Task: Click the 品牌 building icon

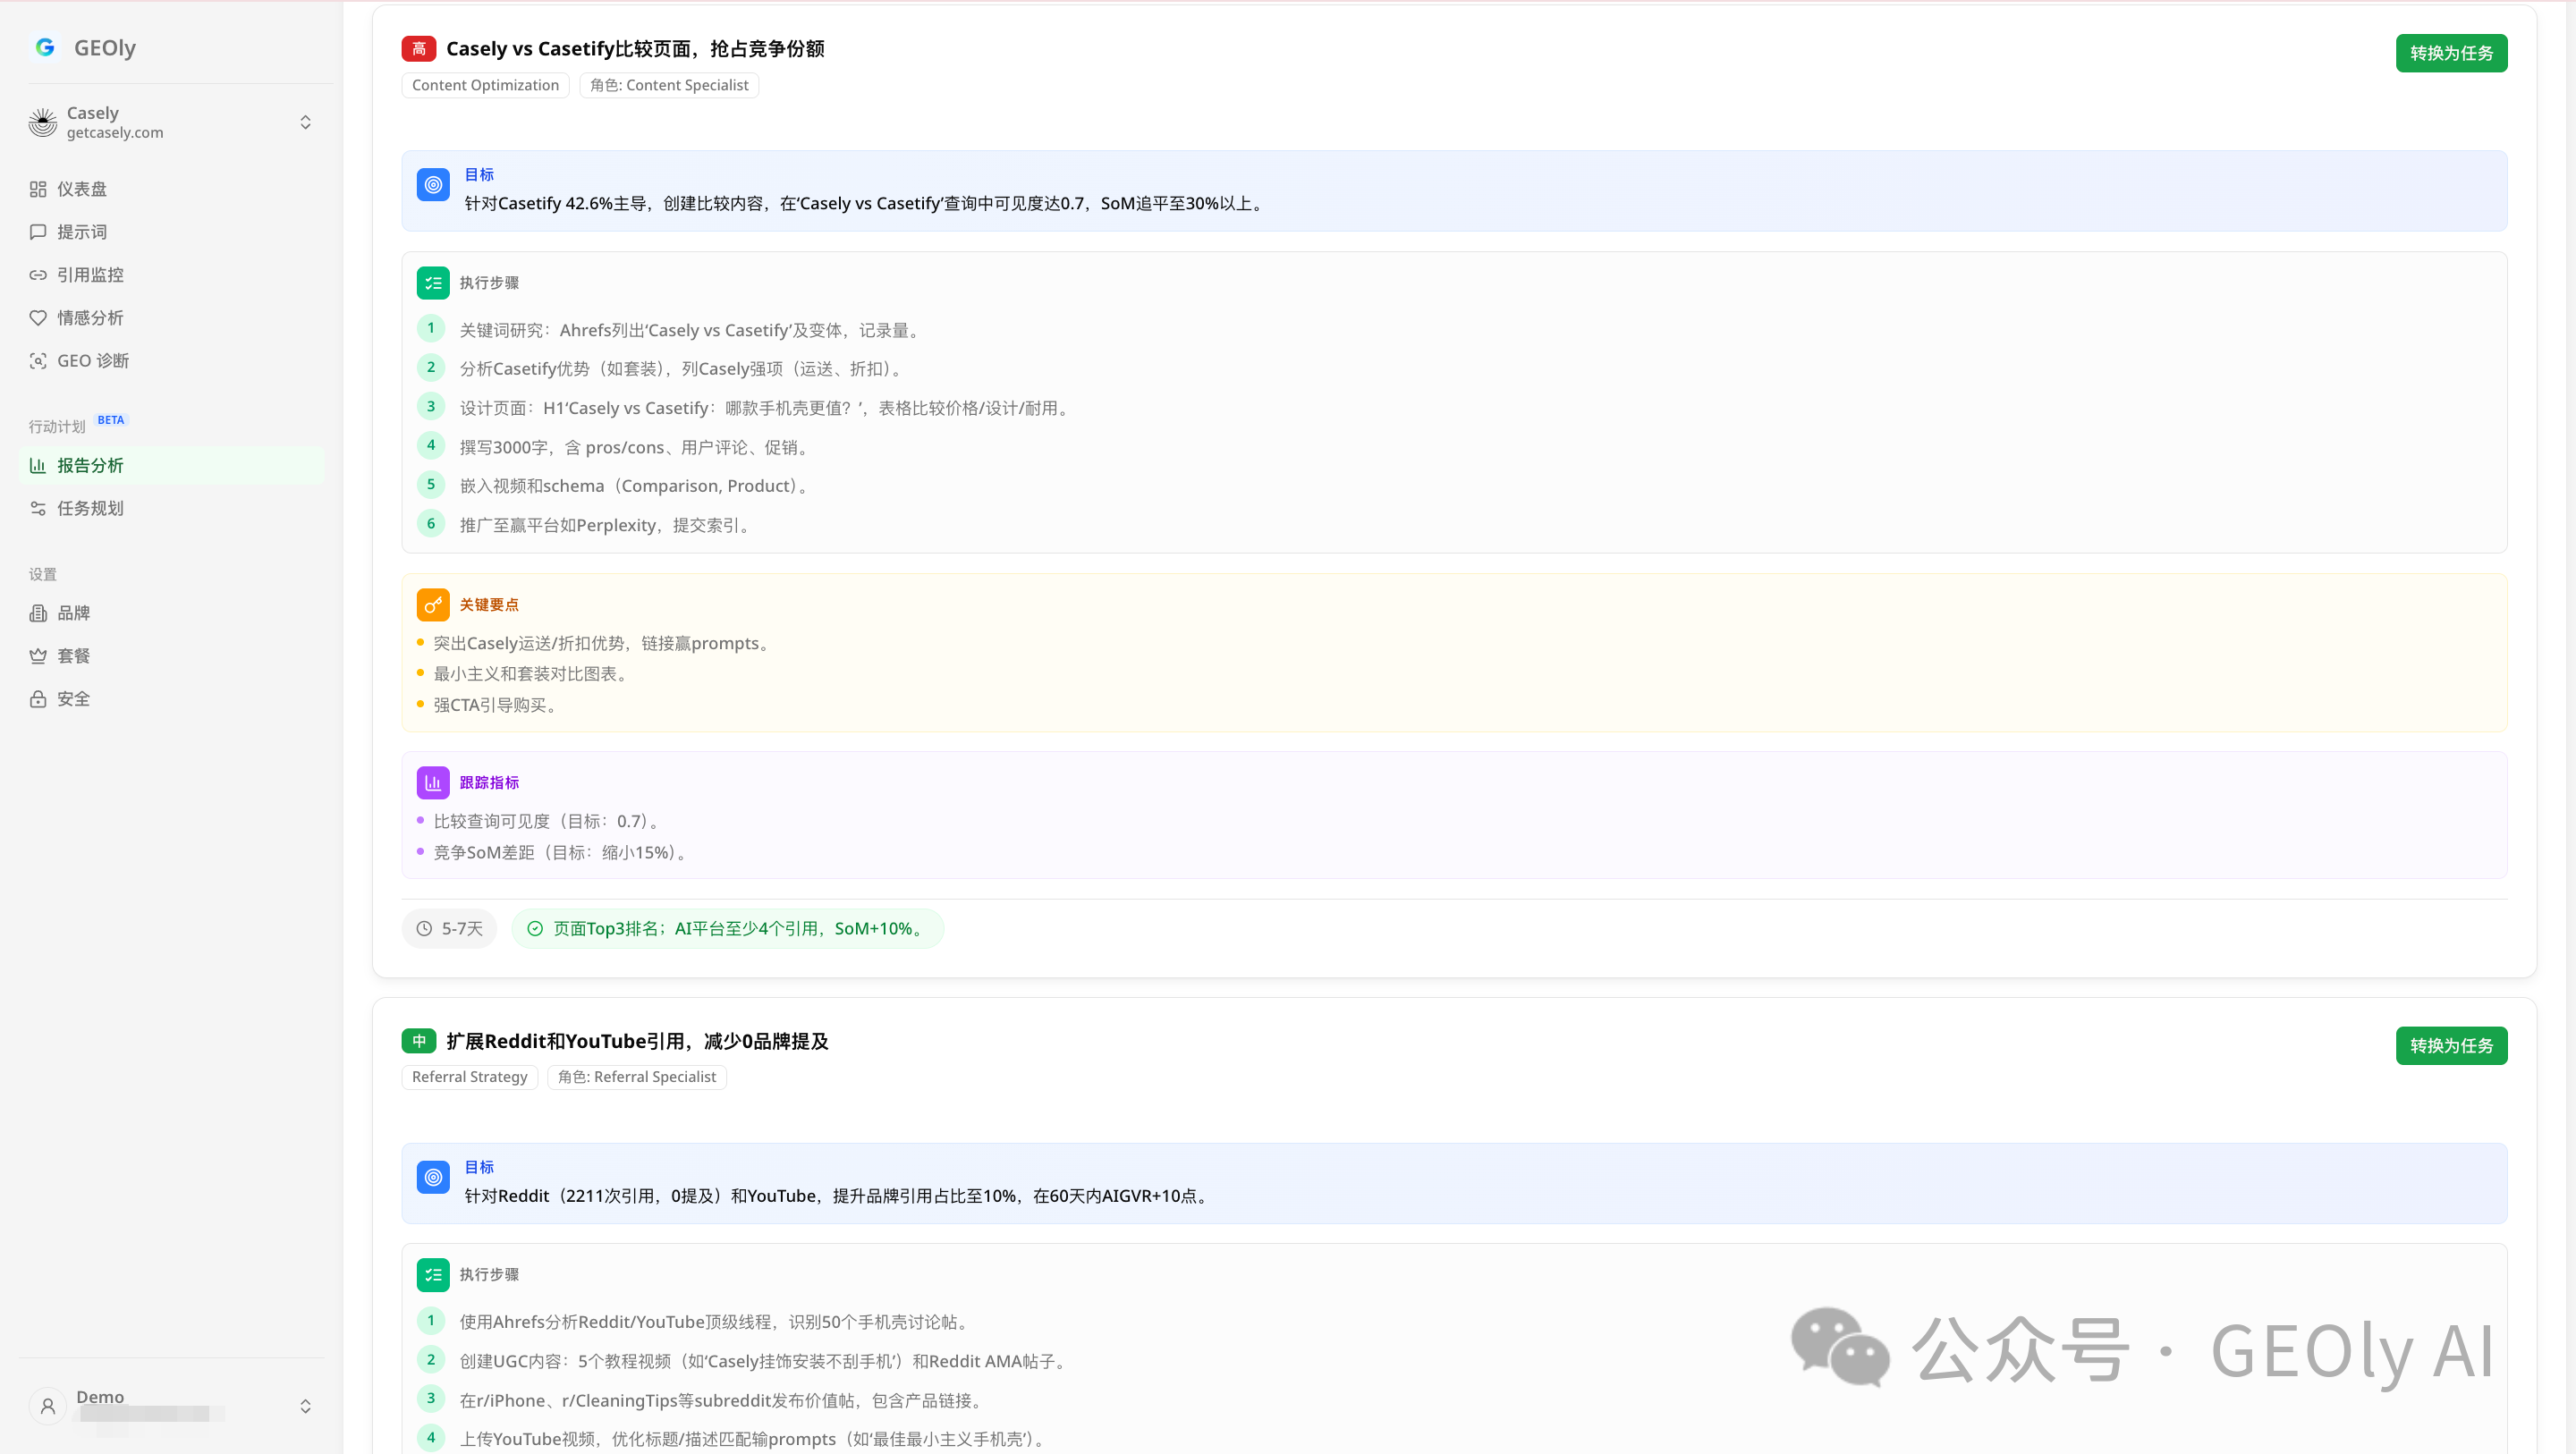Action: (38, 613)
